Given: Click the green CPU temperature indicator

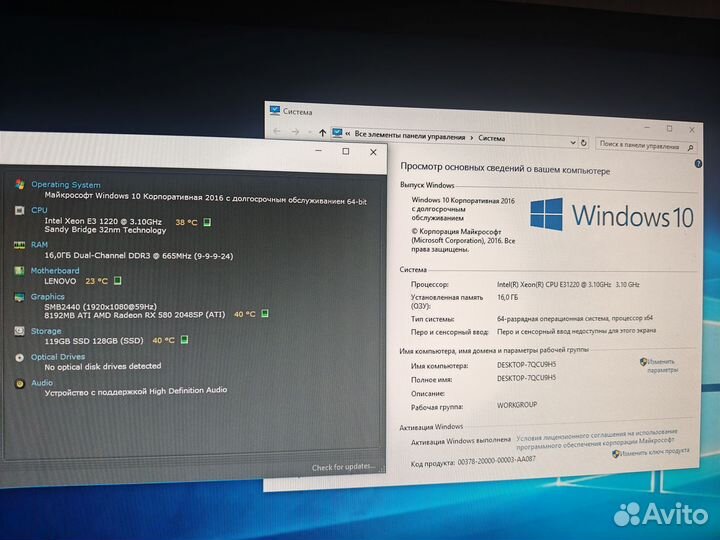Looking at the screenshot, I should pos(208,221).
